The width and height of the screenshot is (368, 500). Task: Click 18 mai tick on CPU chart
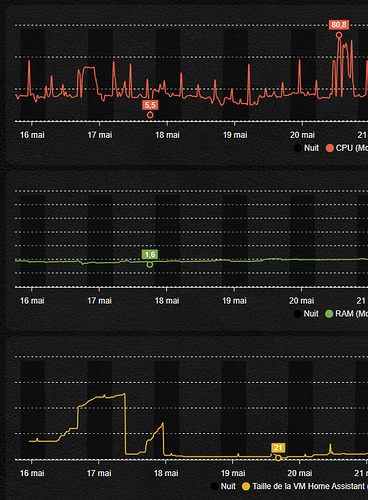tap(167, 135)
